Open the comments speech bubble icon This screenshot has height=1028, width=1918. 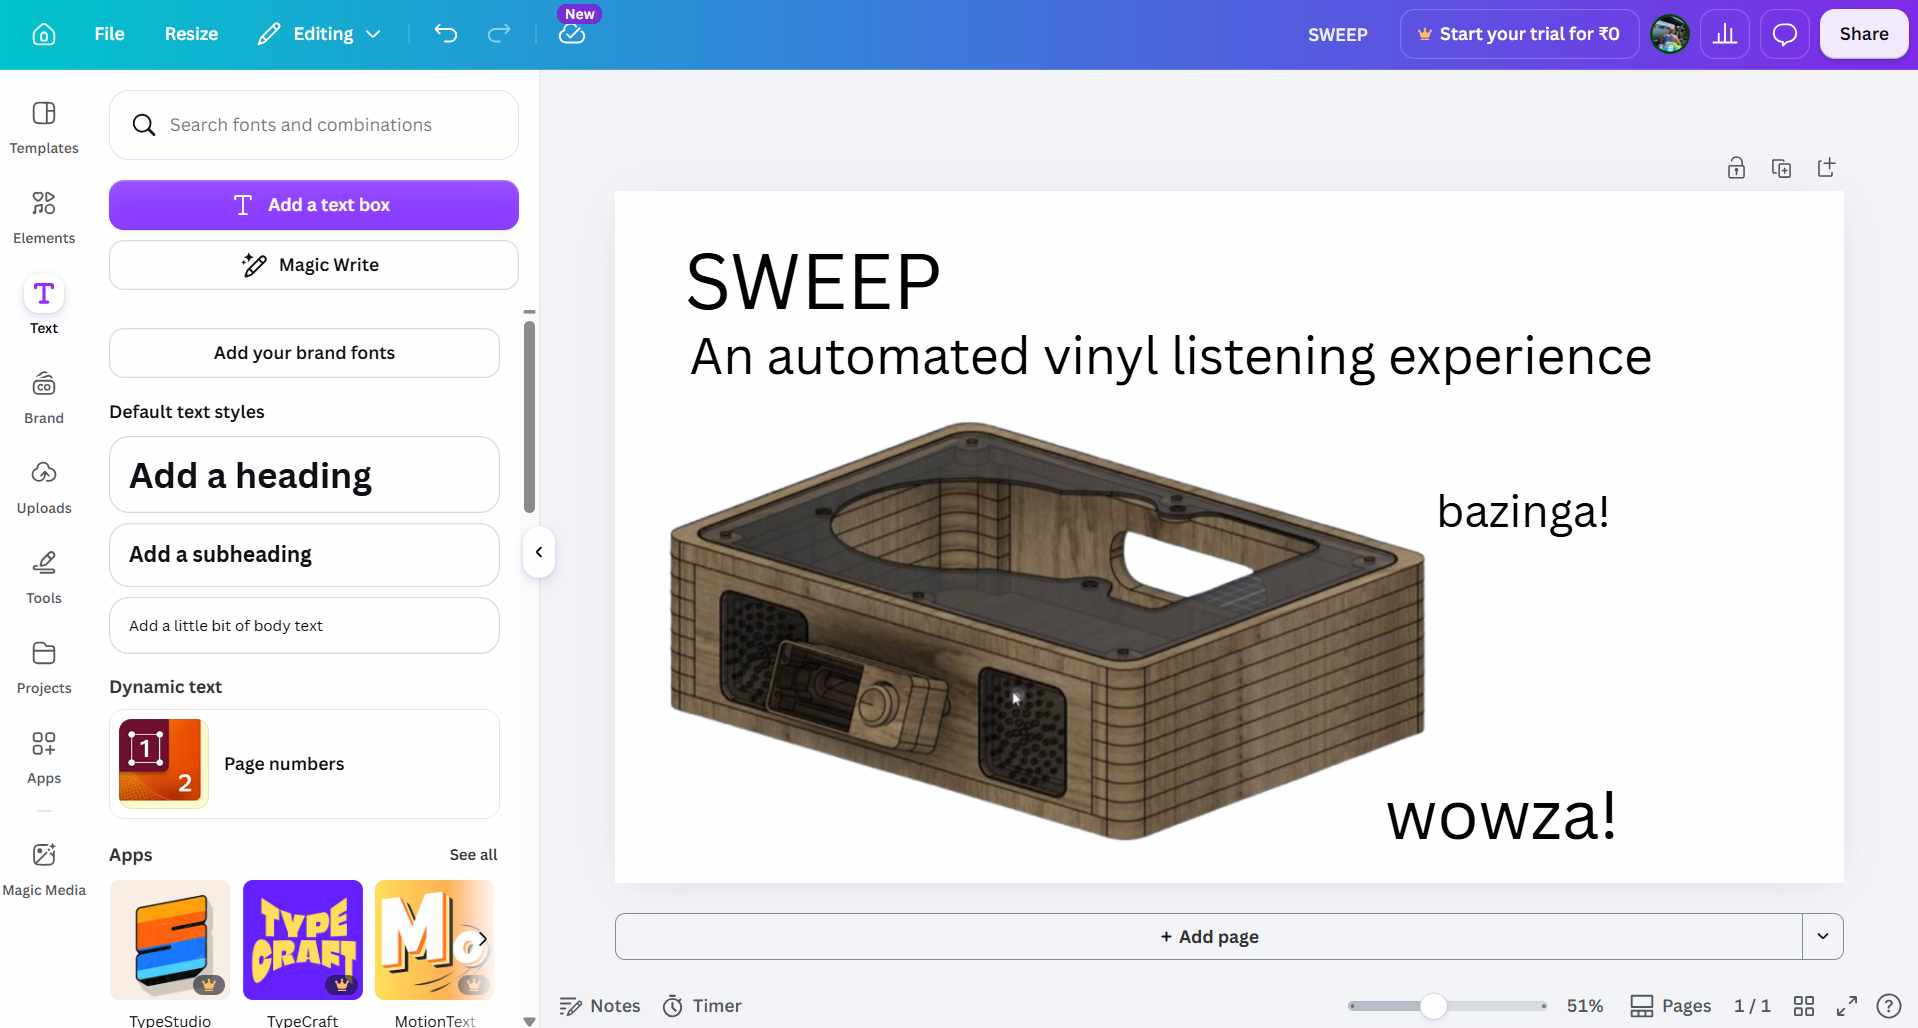click(1785, 34)
